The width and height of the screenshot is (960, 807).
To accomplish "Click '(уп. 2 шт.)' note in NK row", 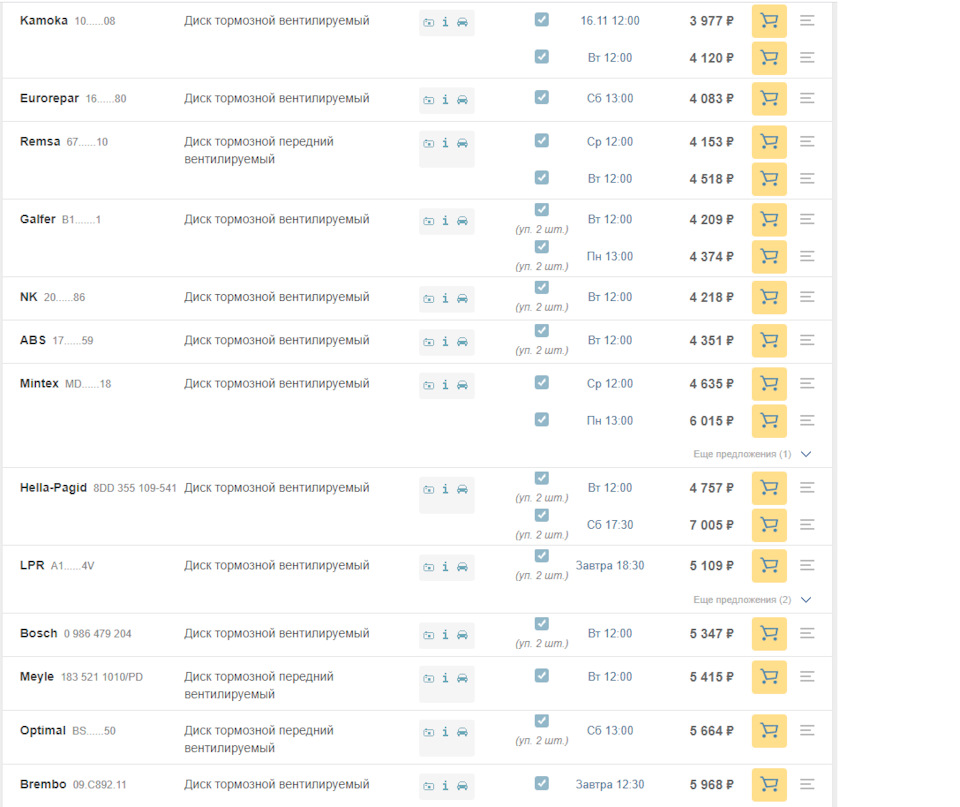I will [x=541, y=307].
